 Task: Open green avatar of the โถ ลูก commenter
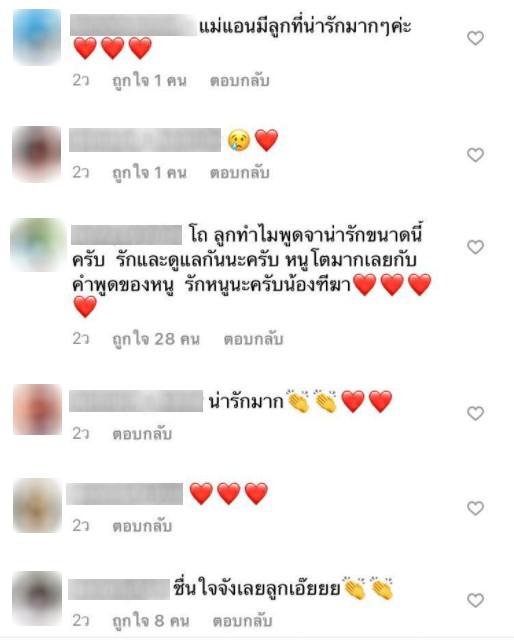[38, 245]
